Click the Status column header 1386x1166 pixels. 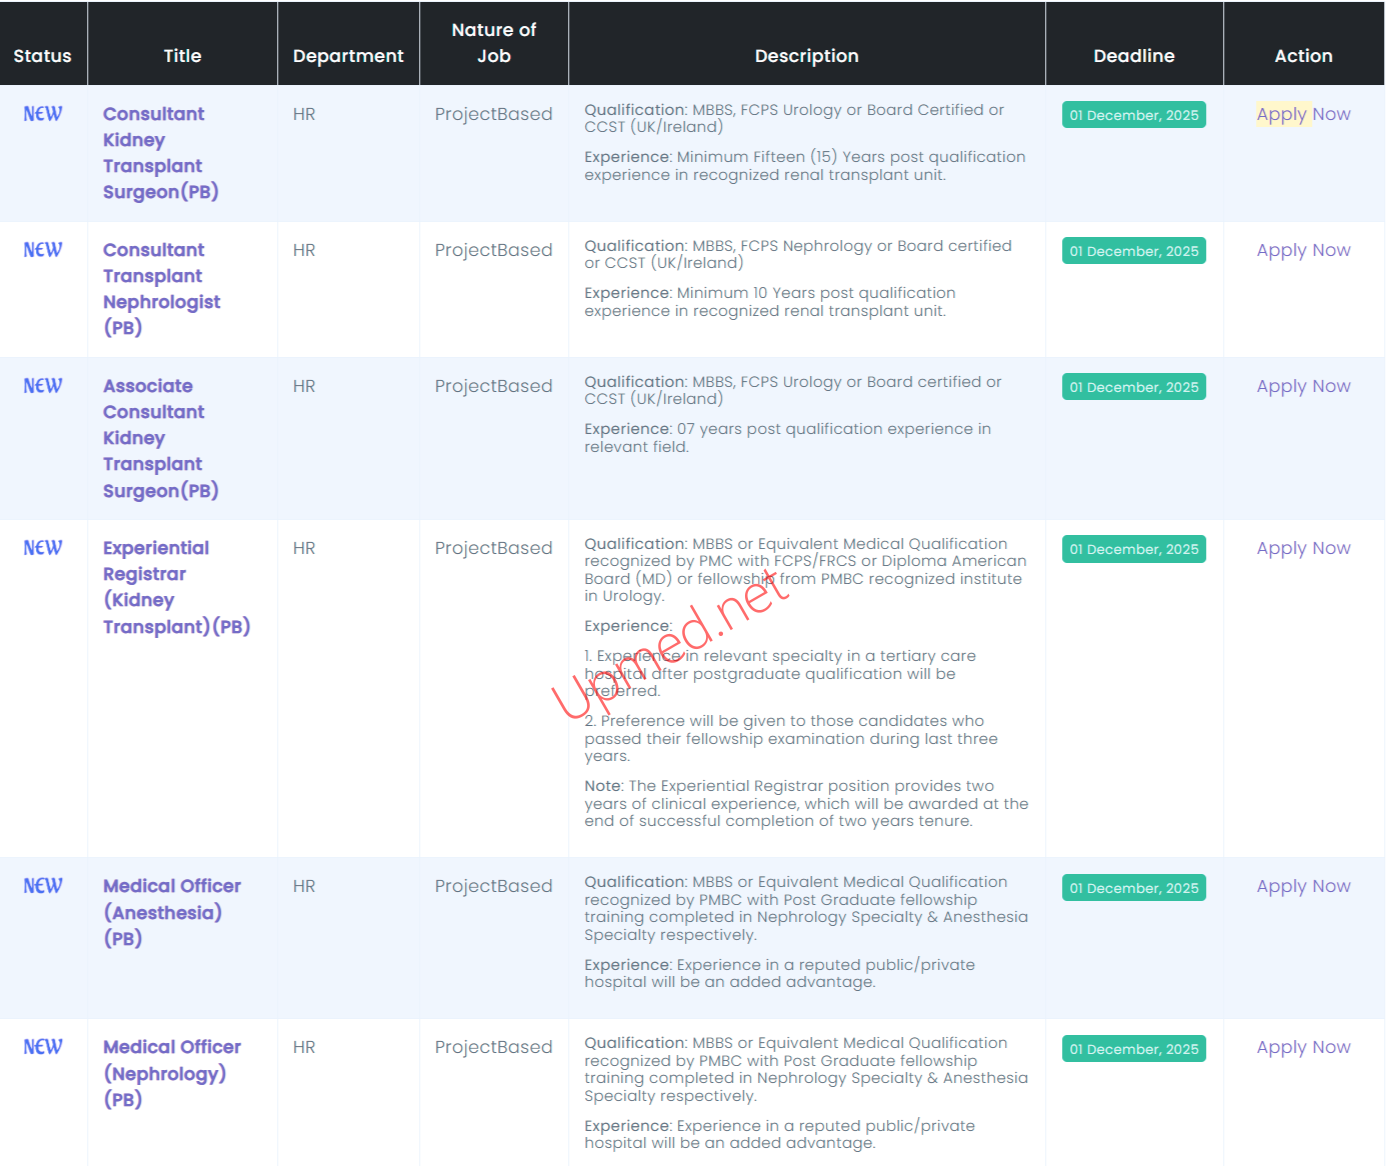(43, 56)
